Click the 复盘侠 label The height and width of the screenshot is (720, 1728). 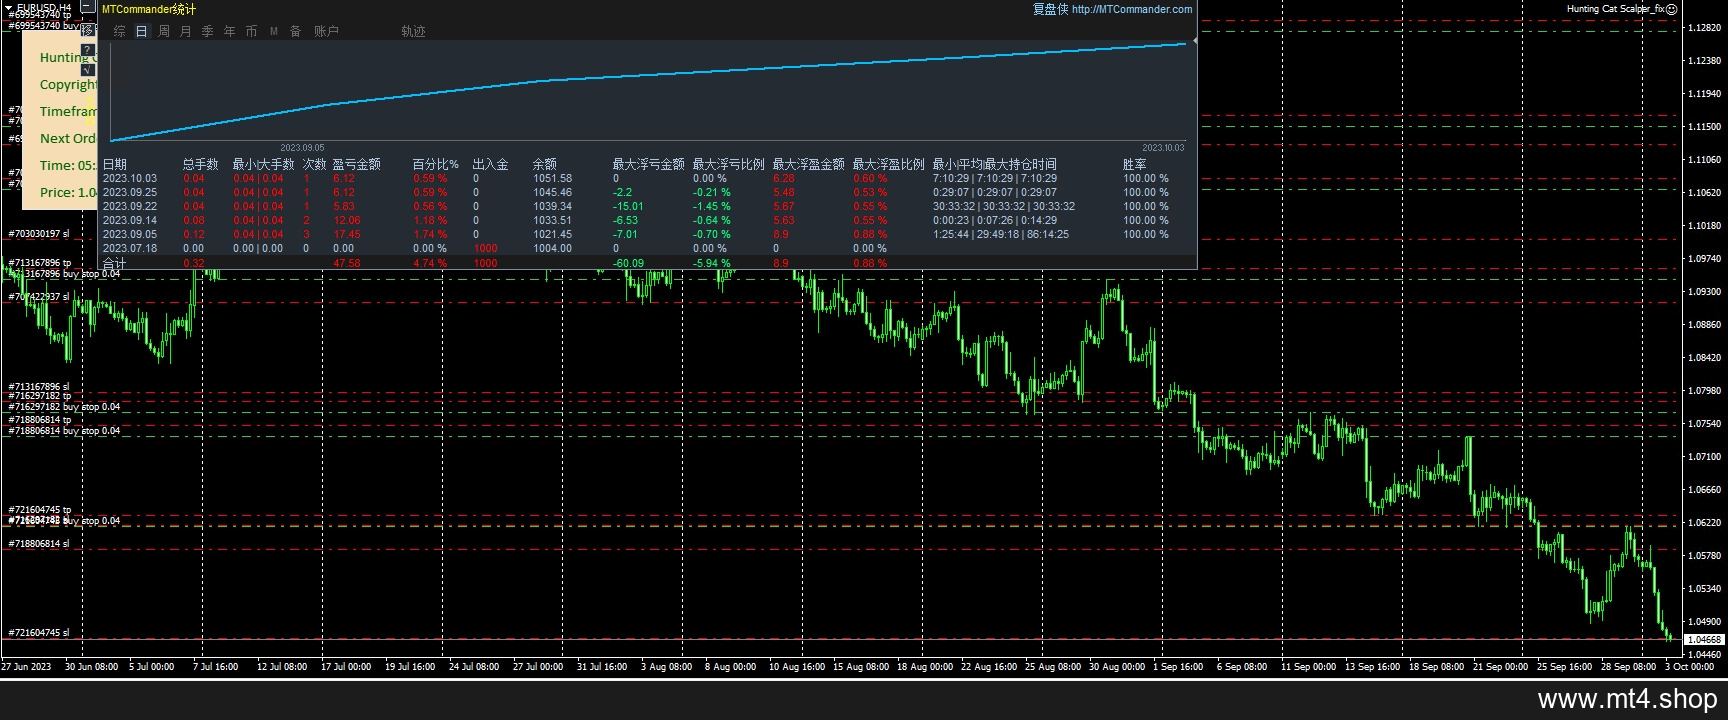pos(1050,9)
